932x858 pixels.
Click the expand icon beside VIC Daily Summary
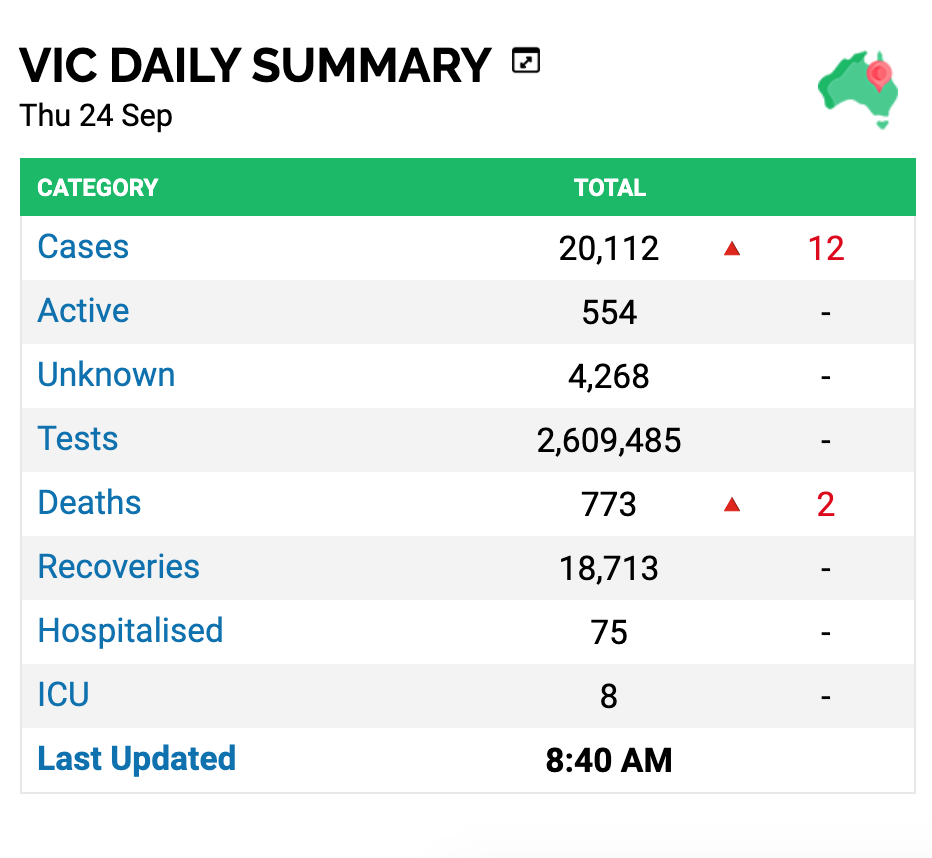click(x=526, y=61)
